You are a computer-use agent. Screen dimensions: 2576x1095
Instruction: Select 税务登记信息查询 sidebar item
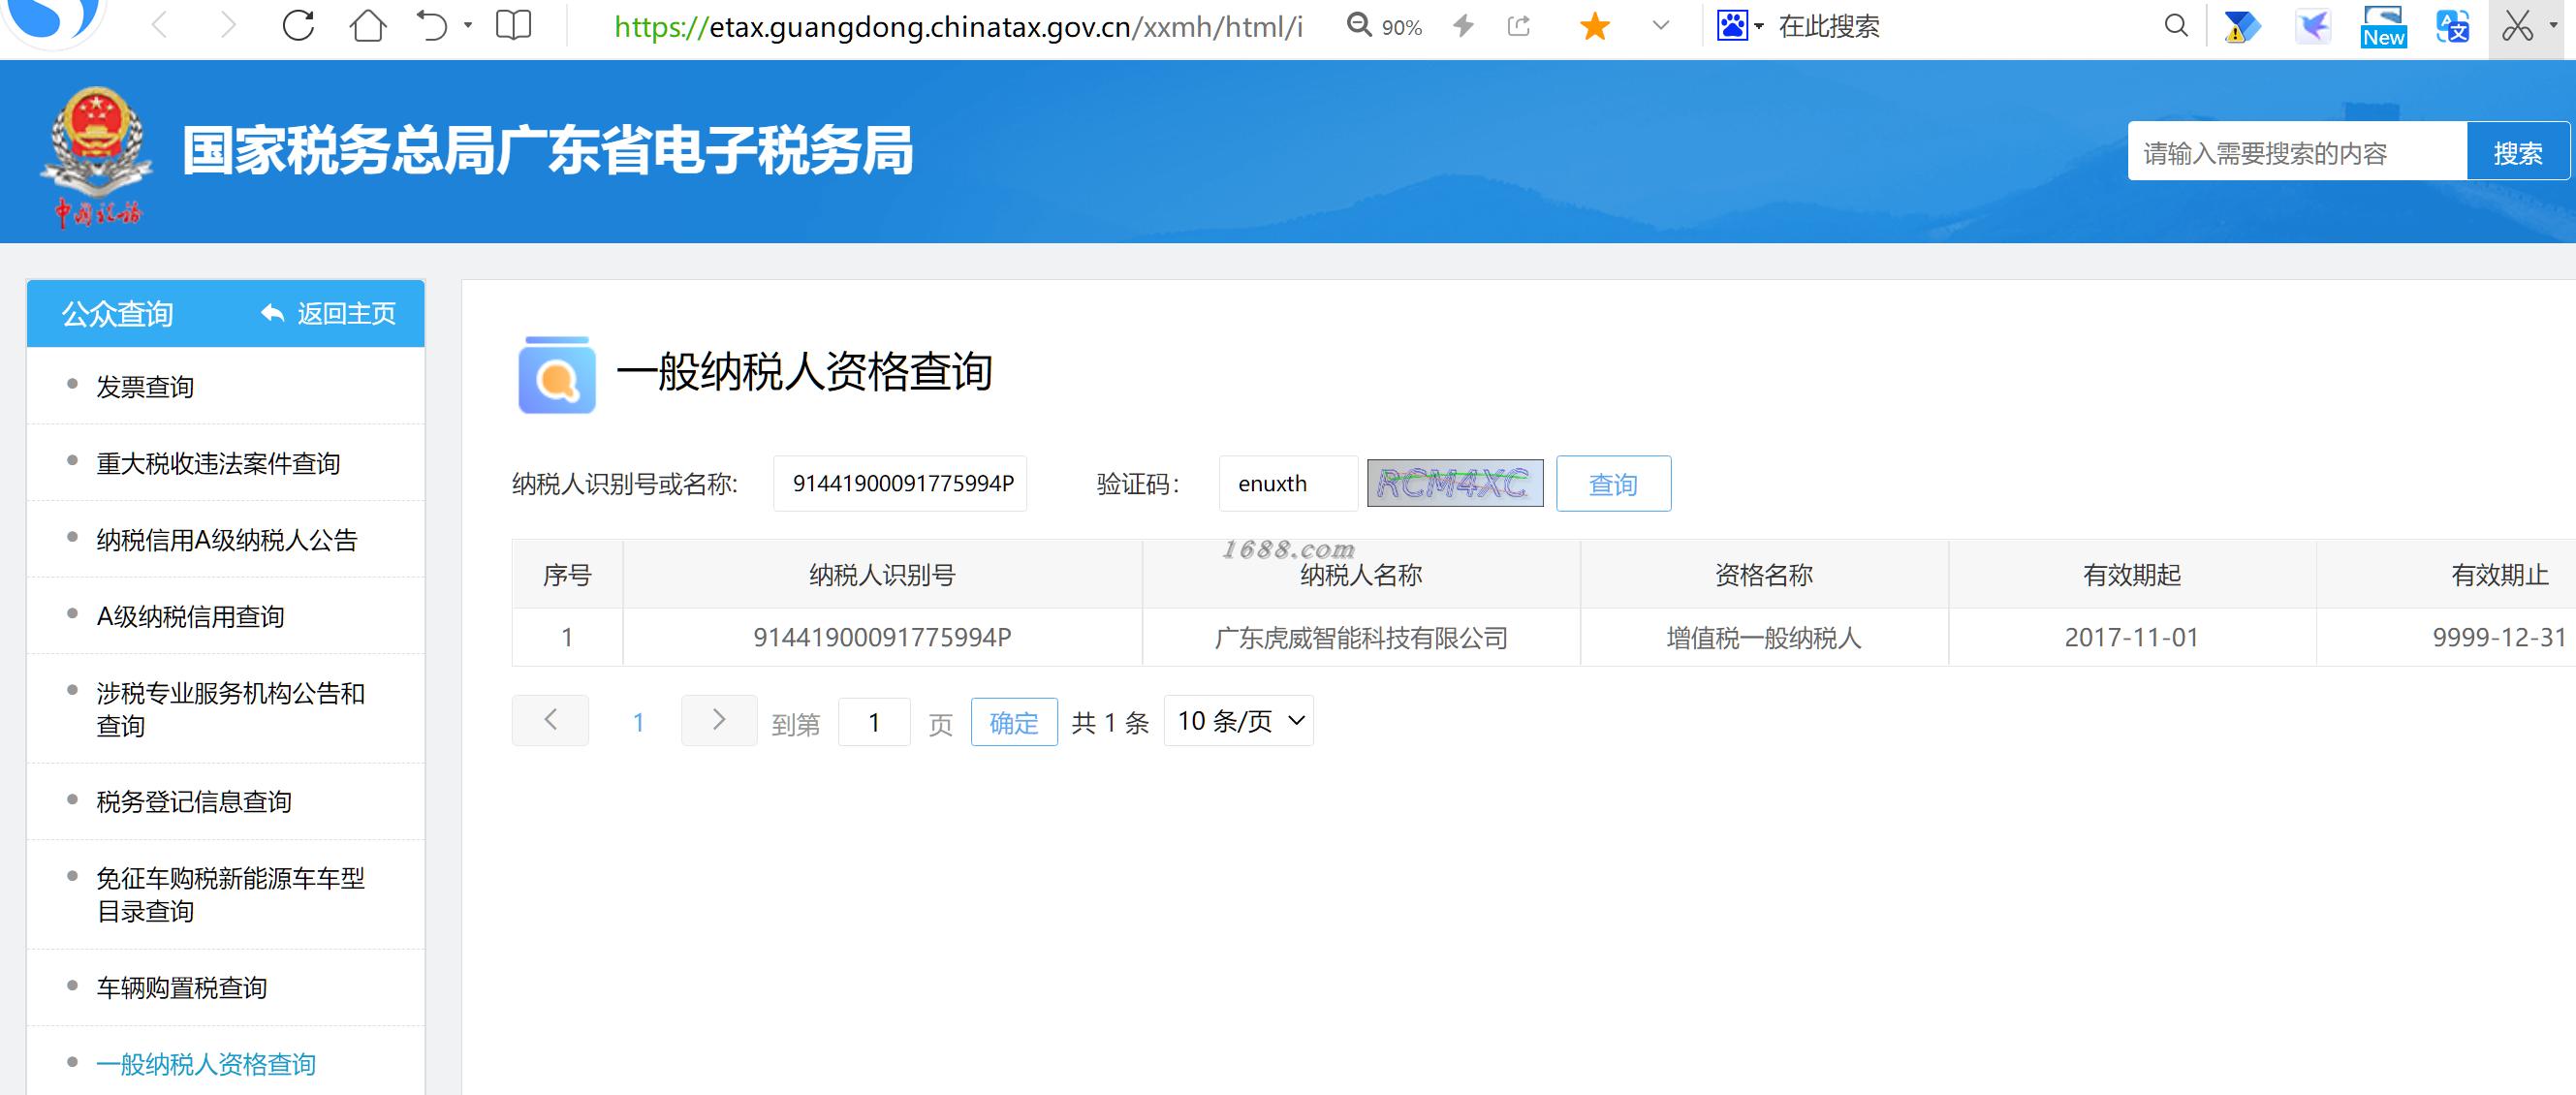pos(194,802)
